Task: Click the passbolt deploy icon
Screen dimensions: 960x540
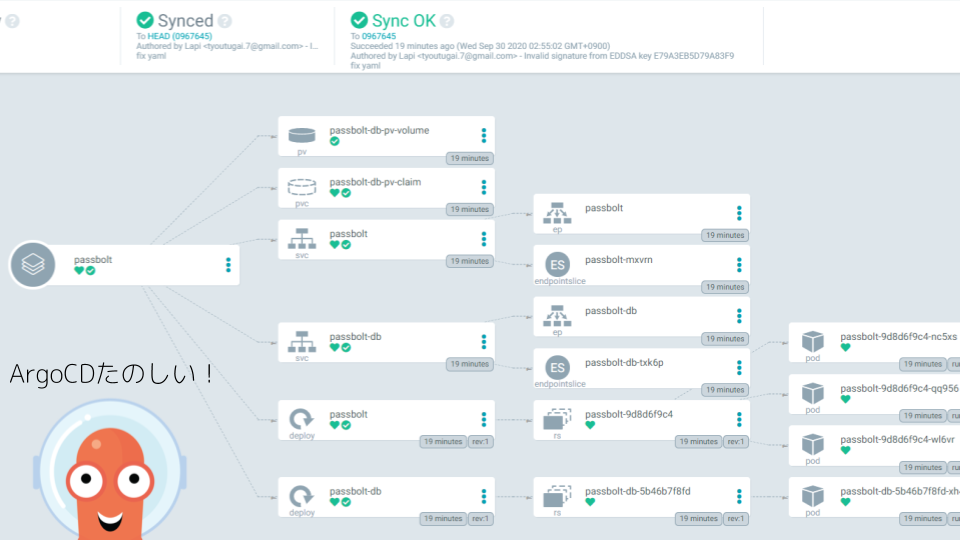Action: coord(301,419)
